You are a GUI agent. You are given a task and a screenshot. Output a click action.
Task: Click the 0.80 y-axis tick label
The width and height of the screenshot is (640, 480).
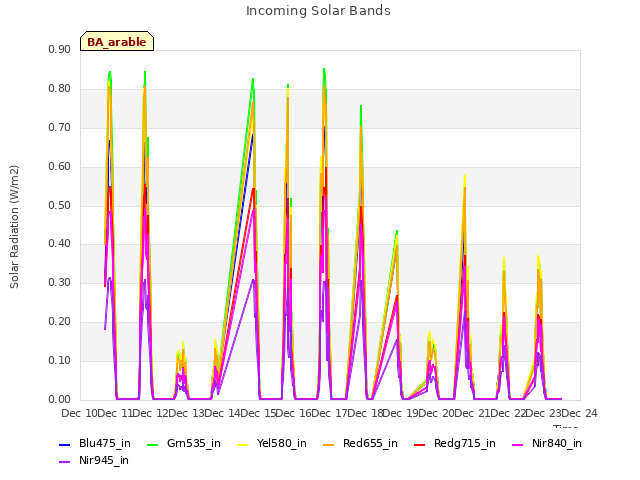tap(60, 89)
